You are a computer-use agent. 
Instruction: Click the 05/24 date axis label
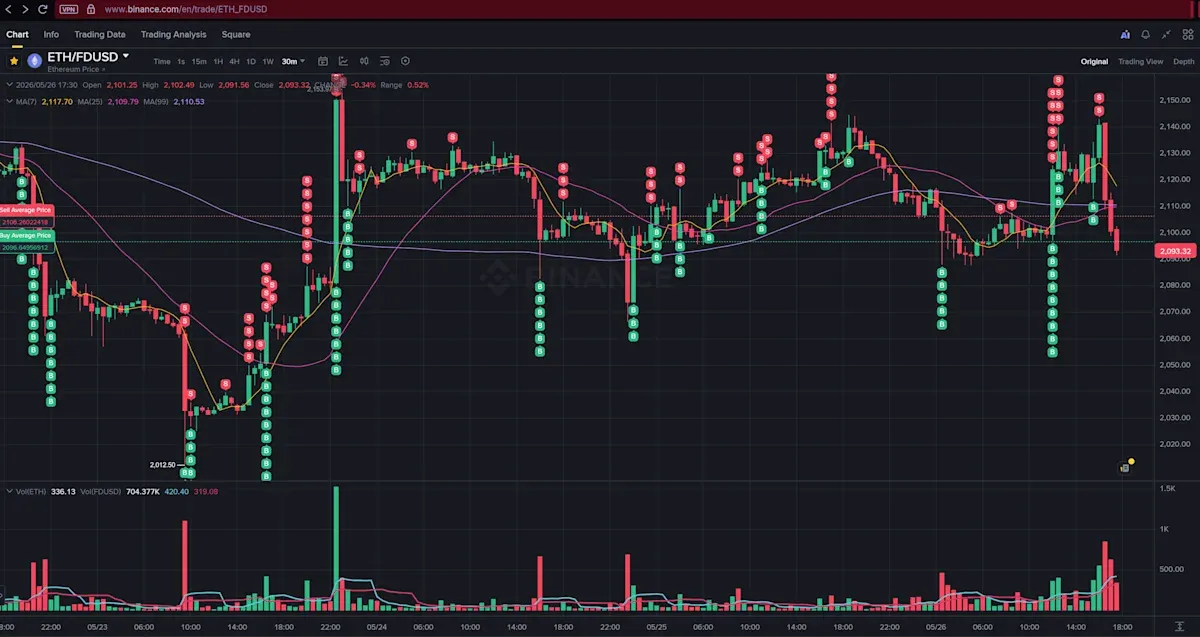click(377, 626)
